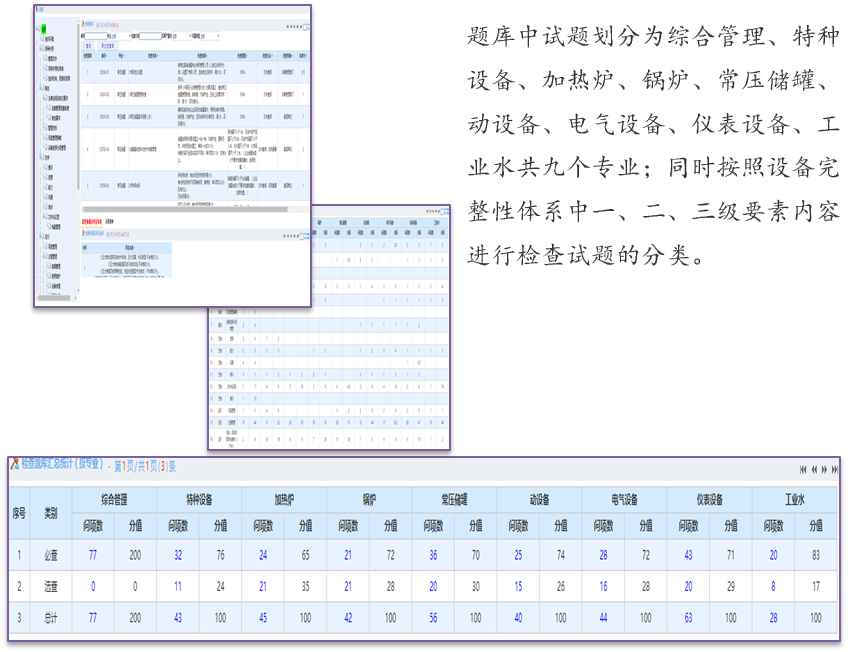Image resolution: width=861 pixels, height=652 pixels.
Task: Select the 总计 category cell in row 3
Action: [x=51, y=618]
